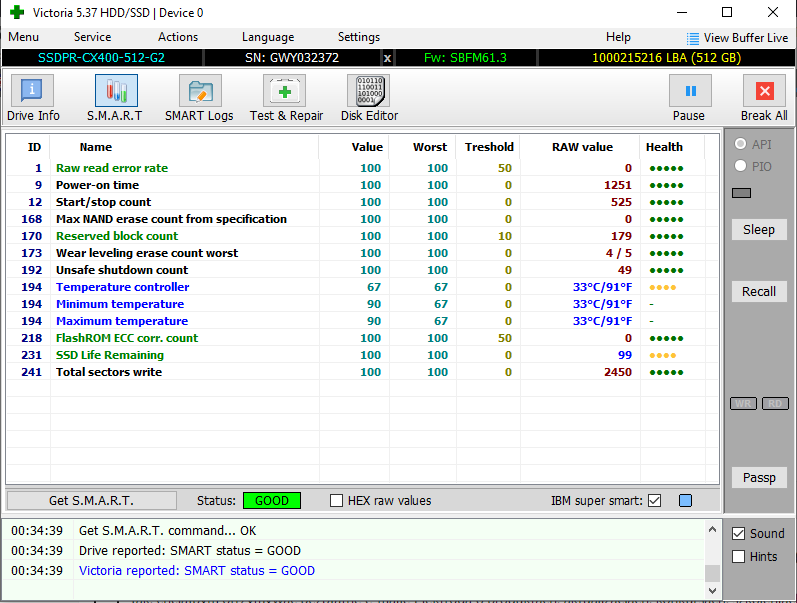The height and width of the screenshot is (603, 797).
Task: Open the Actions menu
Action: pyautogui.click(x=178, y=37)
